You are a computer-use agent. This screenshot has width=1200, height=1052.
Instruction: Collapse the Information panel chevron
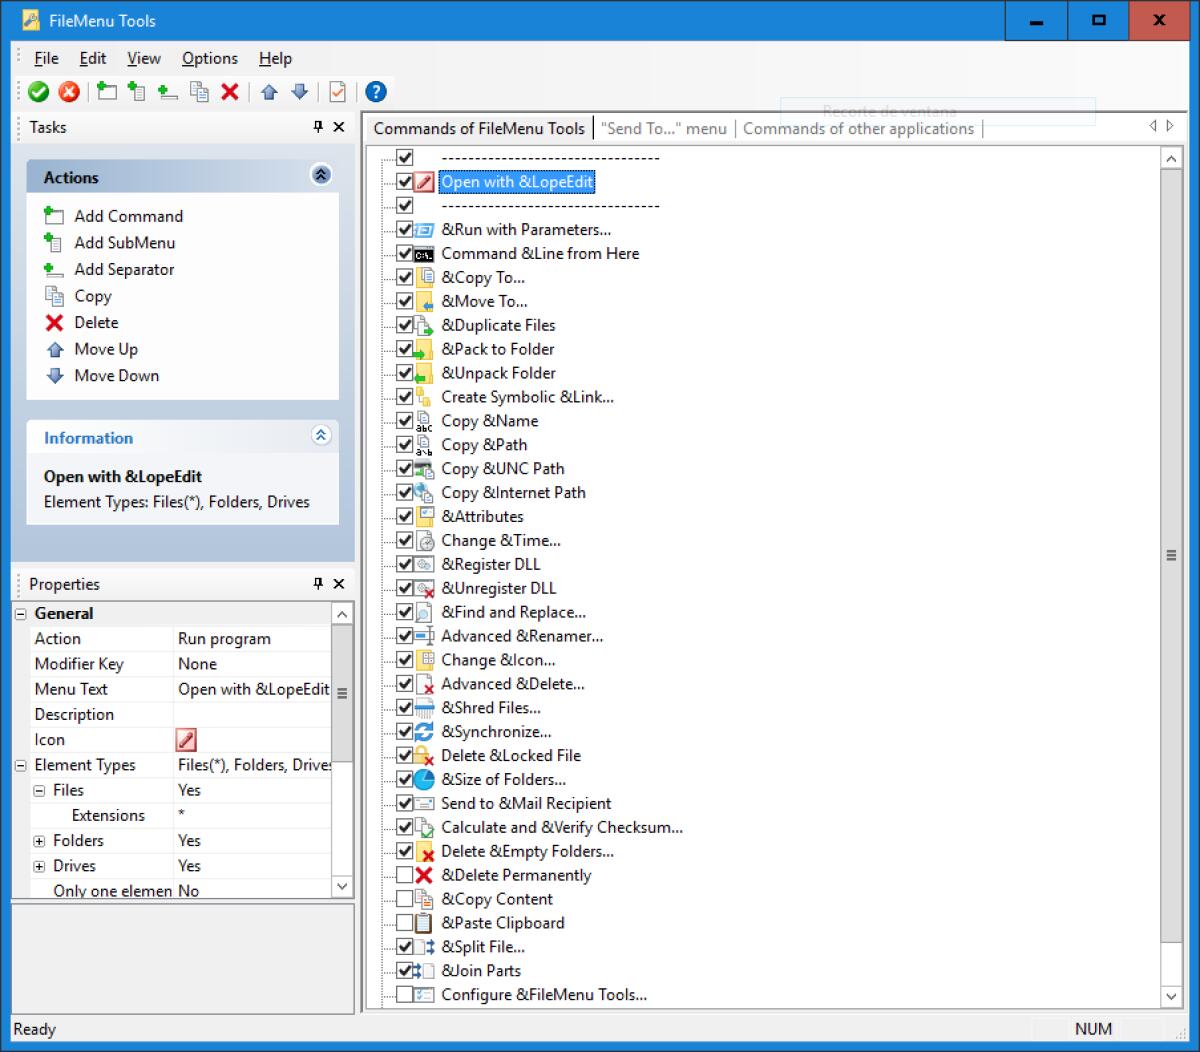[x=321, y=435]
